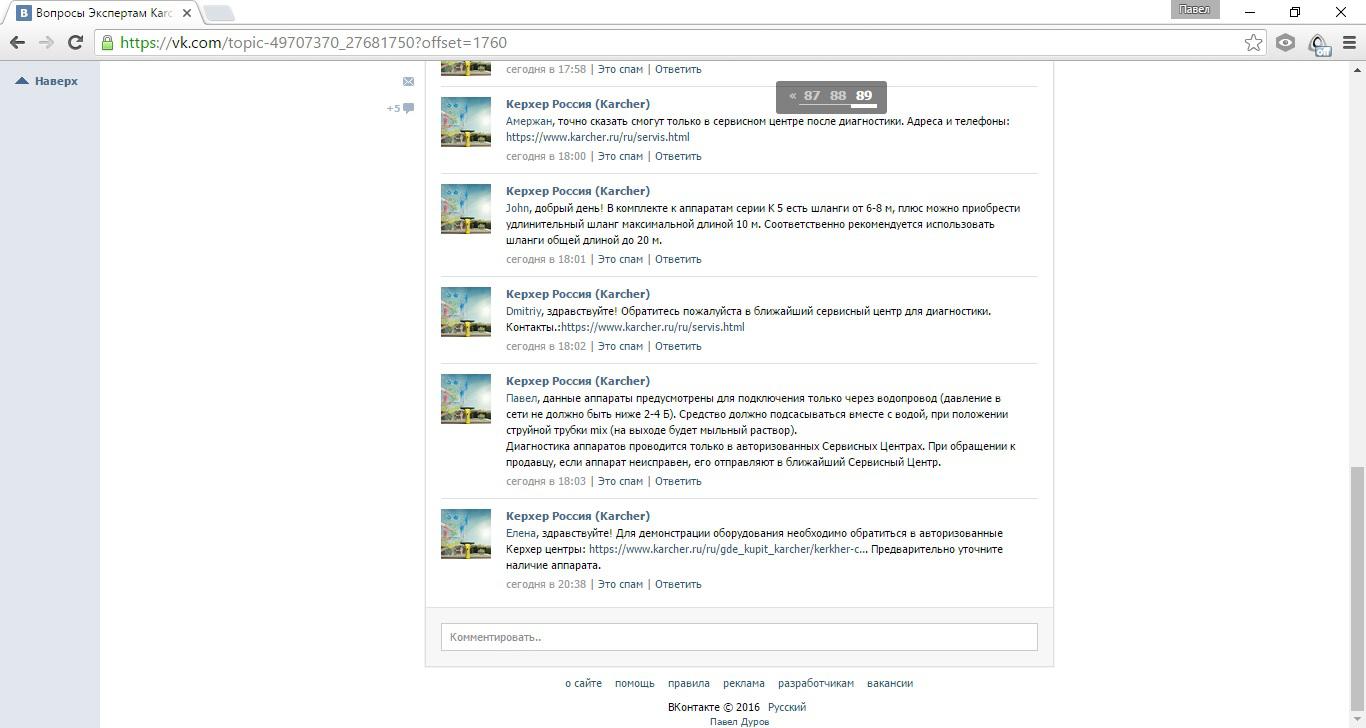Click the bell extension icon in toolbar
Viewport: 1366px width, 728px height.
[x=1319, y=43]
